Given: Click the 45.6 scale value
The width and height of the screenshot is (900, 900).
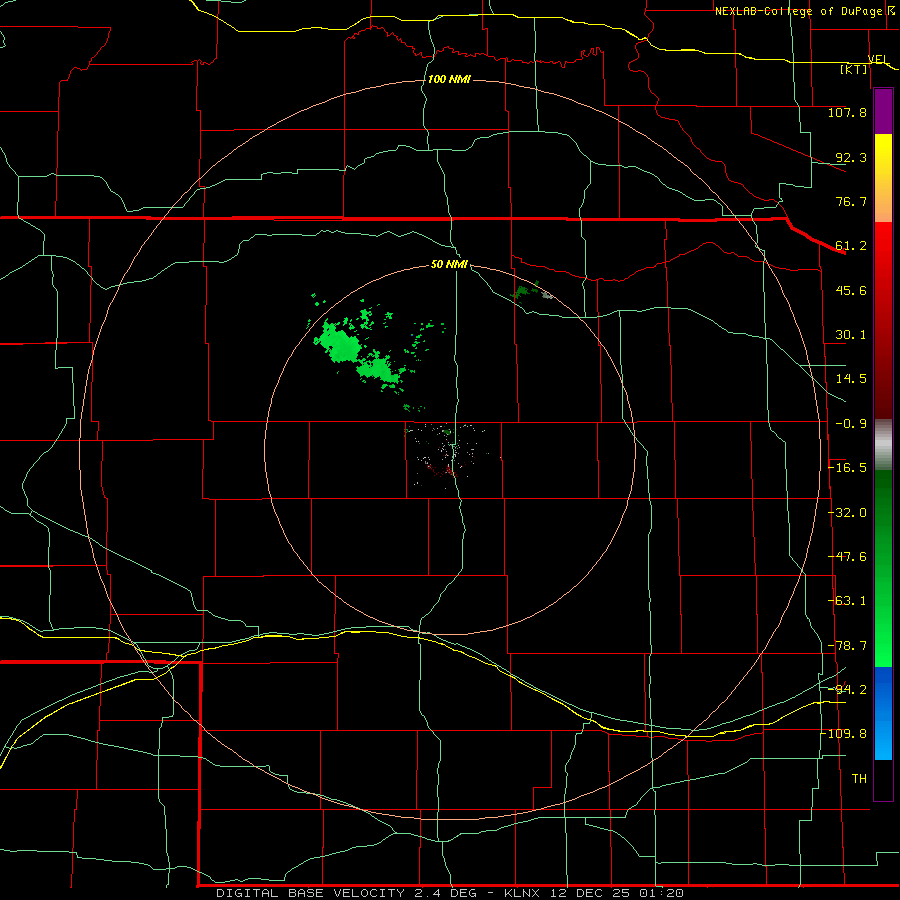Looking at the screenshot, I should click(x=851, y=290).
